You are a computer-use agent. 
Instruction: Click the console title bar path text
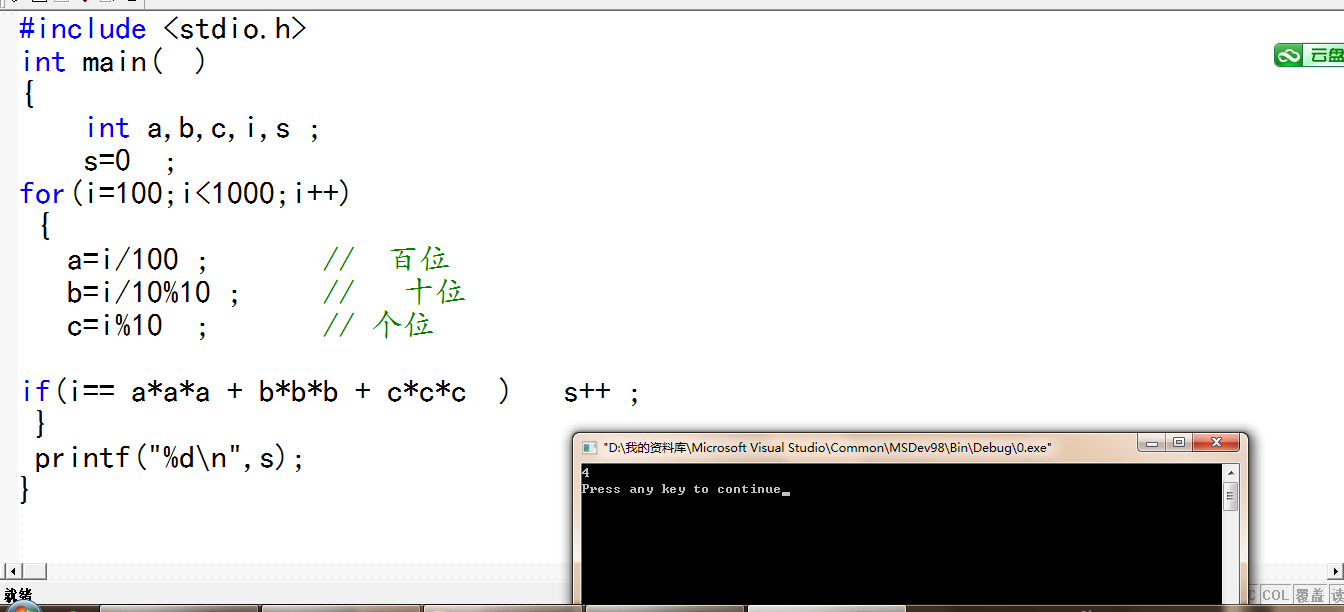(x=827, y=448)
